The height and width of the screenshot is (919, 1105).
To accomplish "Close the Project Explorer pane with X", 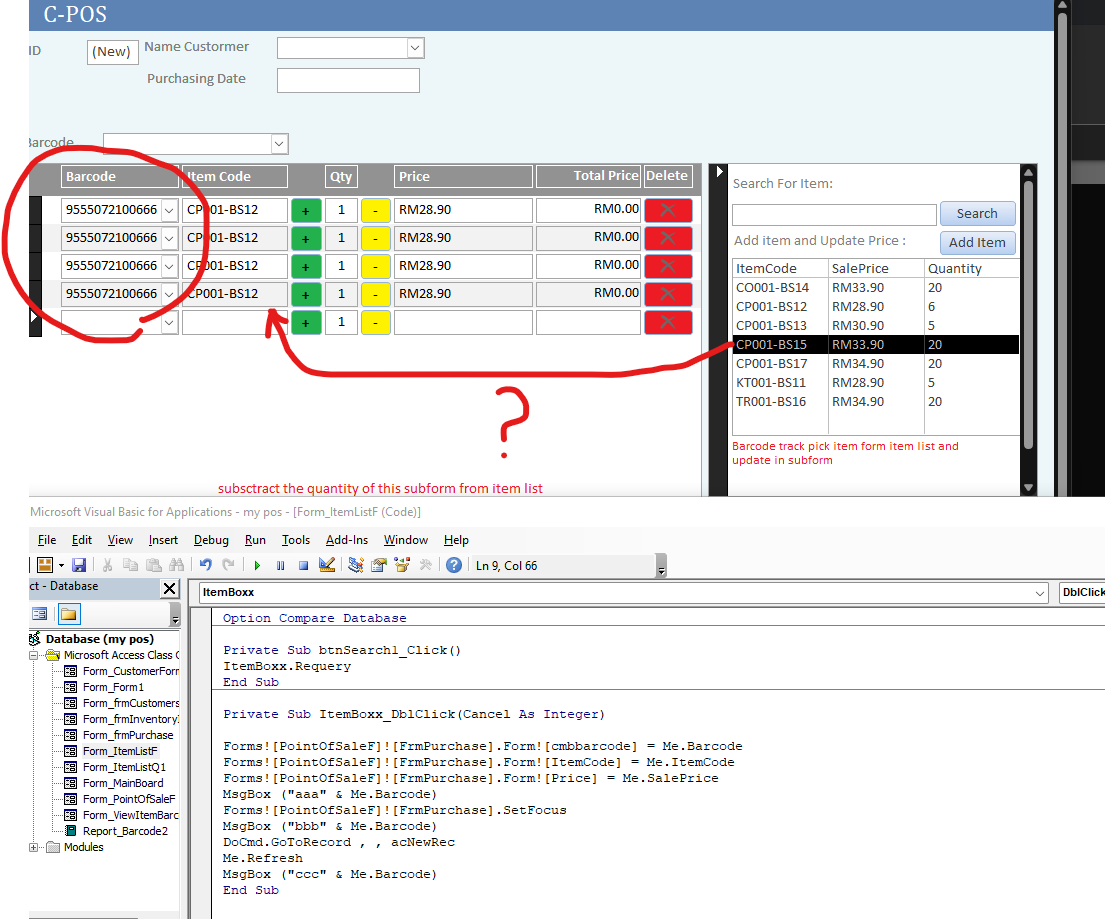I will tap(169, 588).
